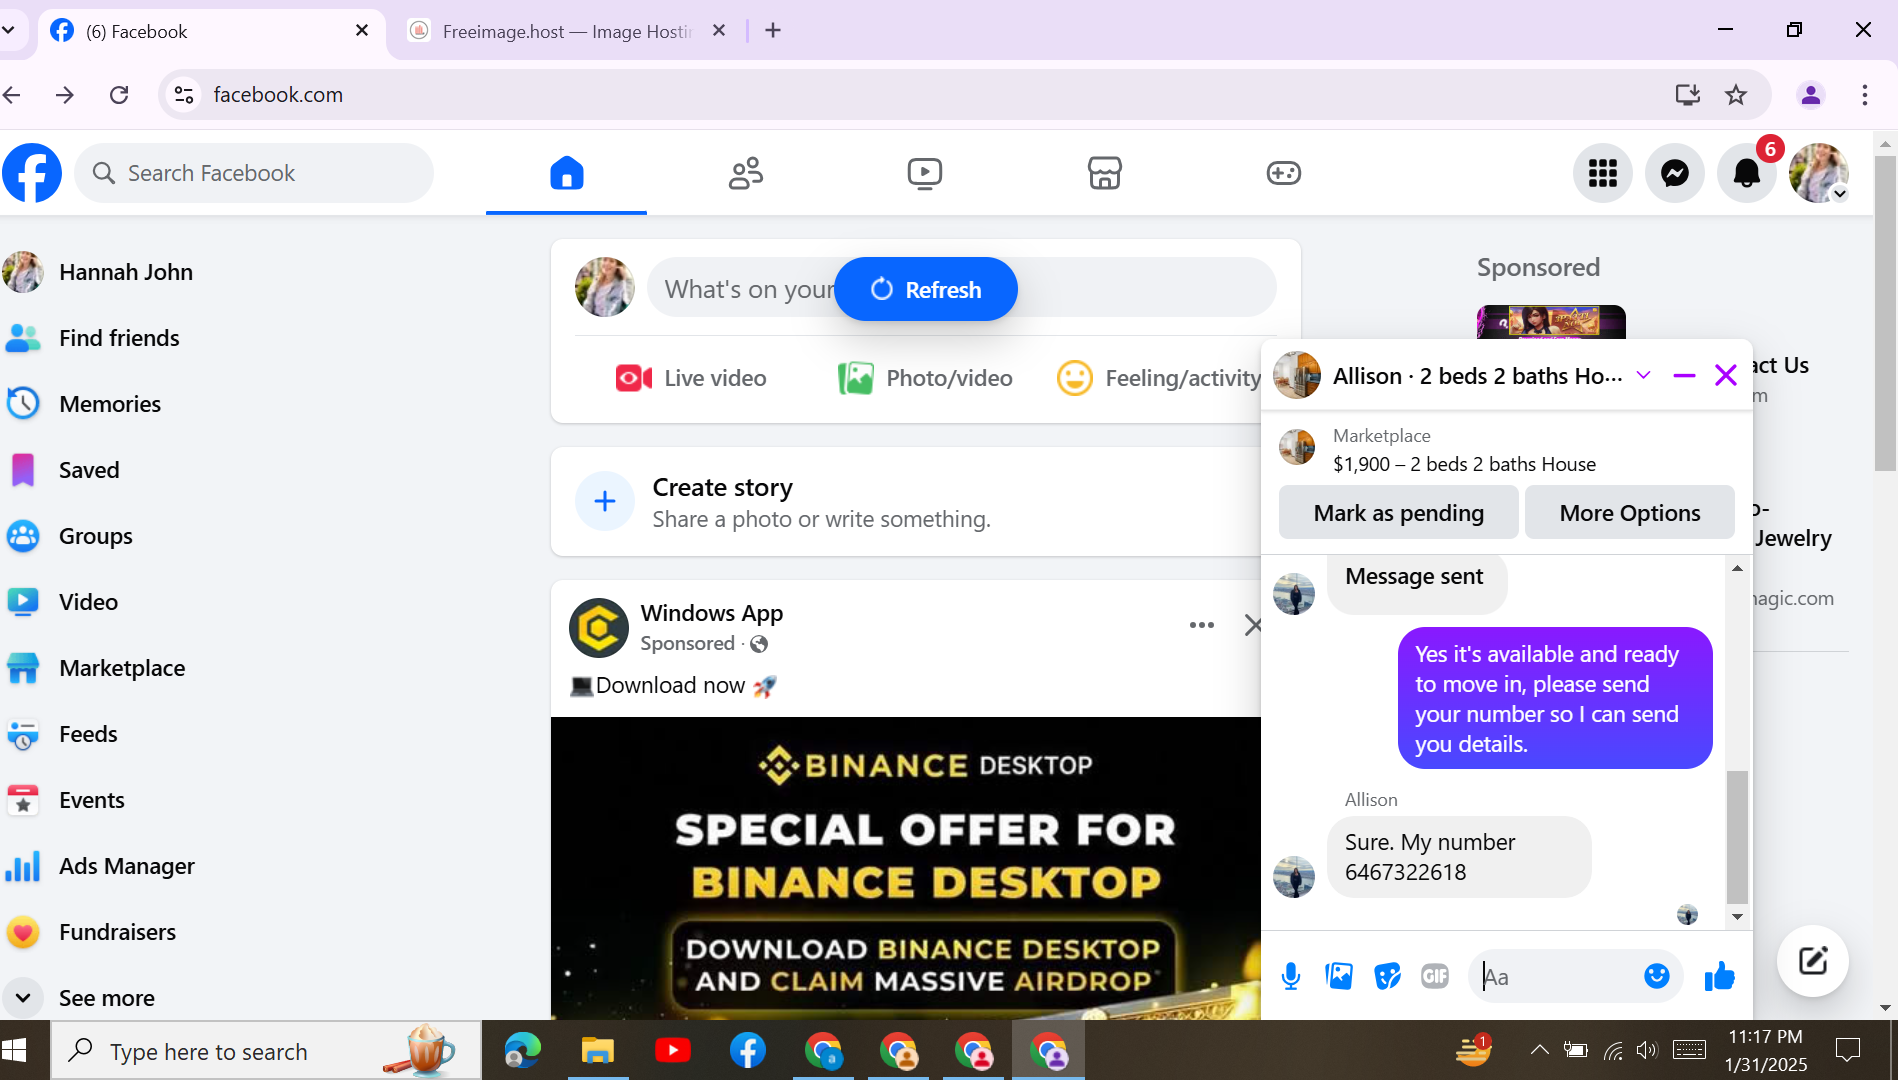The image size is (1898, 1080).
Task: Open the Windows App post options menu
Action: [1202, 625]
